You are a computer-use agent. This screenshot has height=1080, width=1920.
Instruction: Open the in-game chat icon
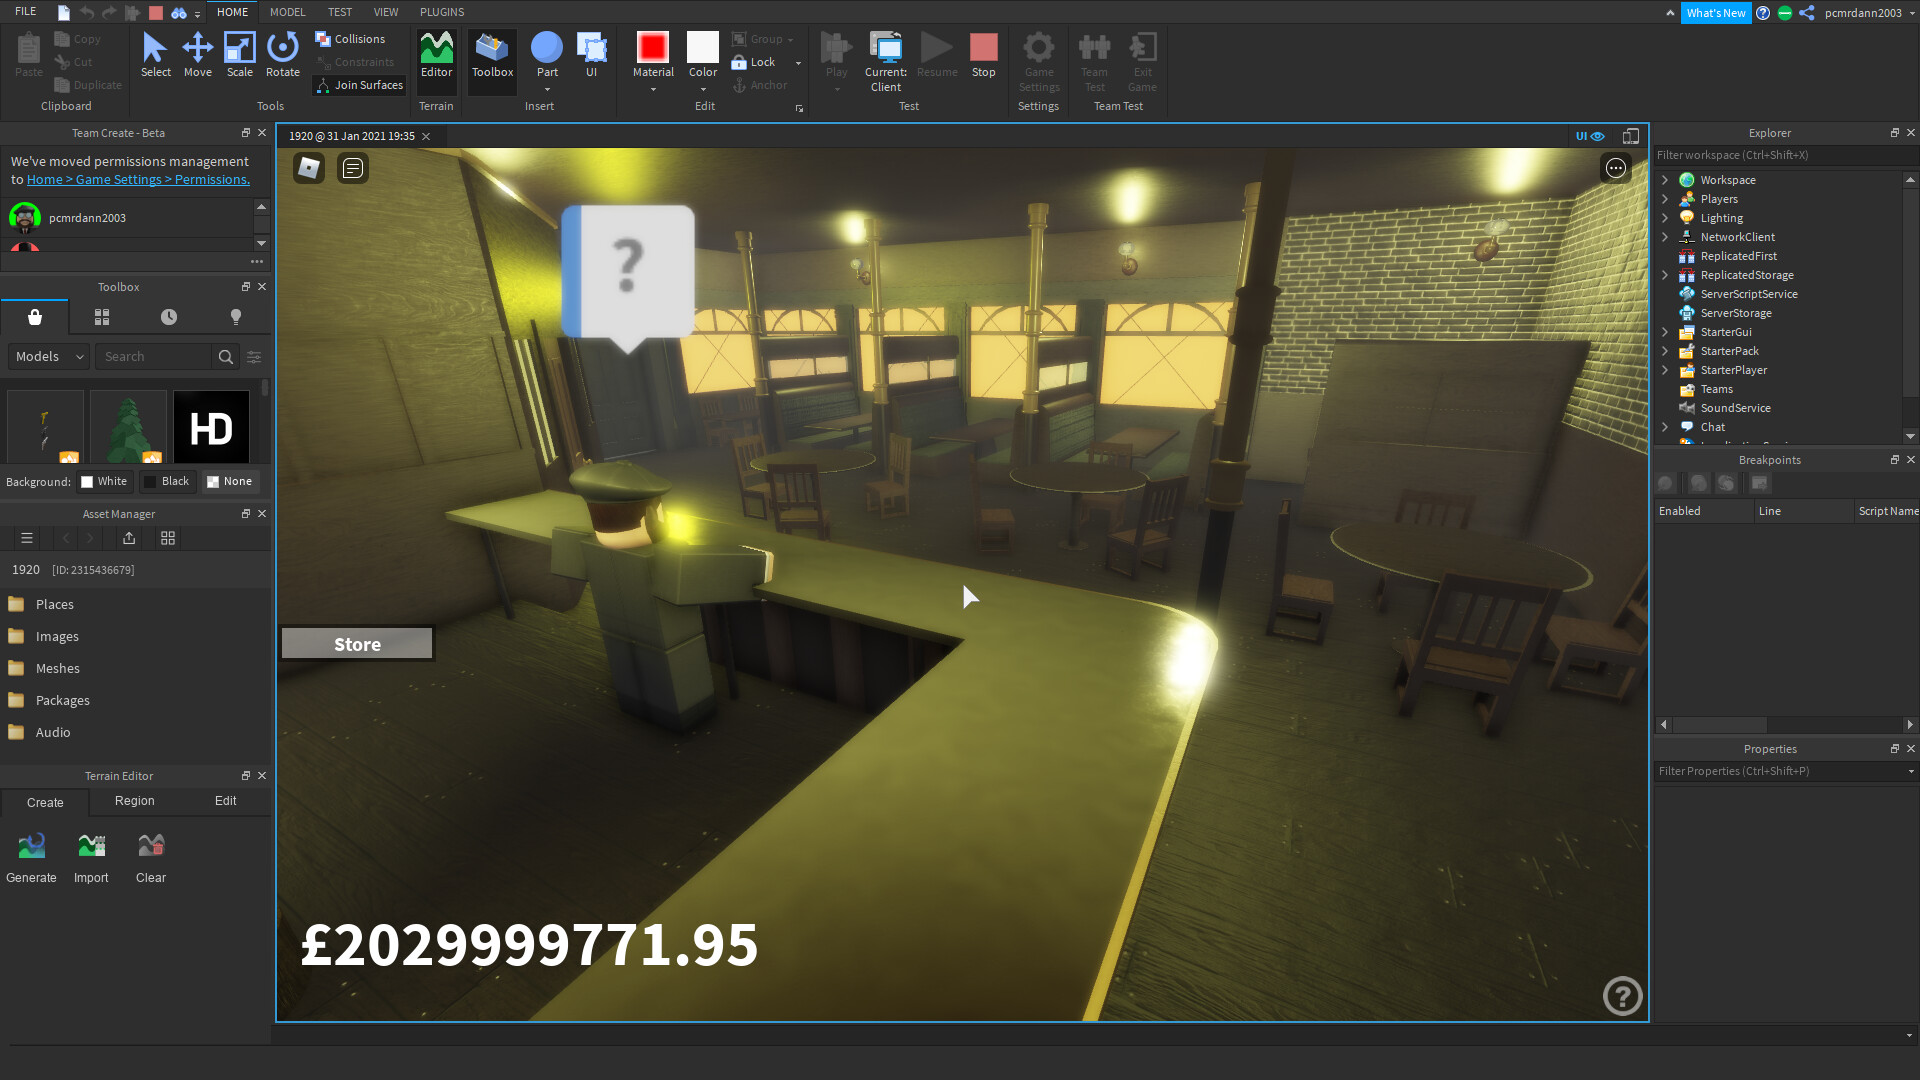(x=353, y=168)
